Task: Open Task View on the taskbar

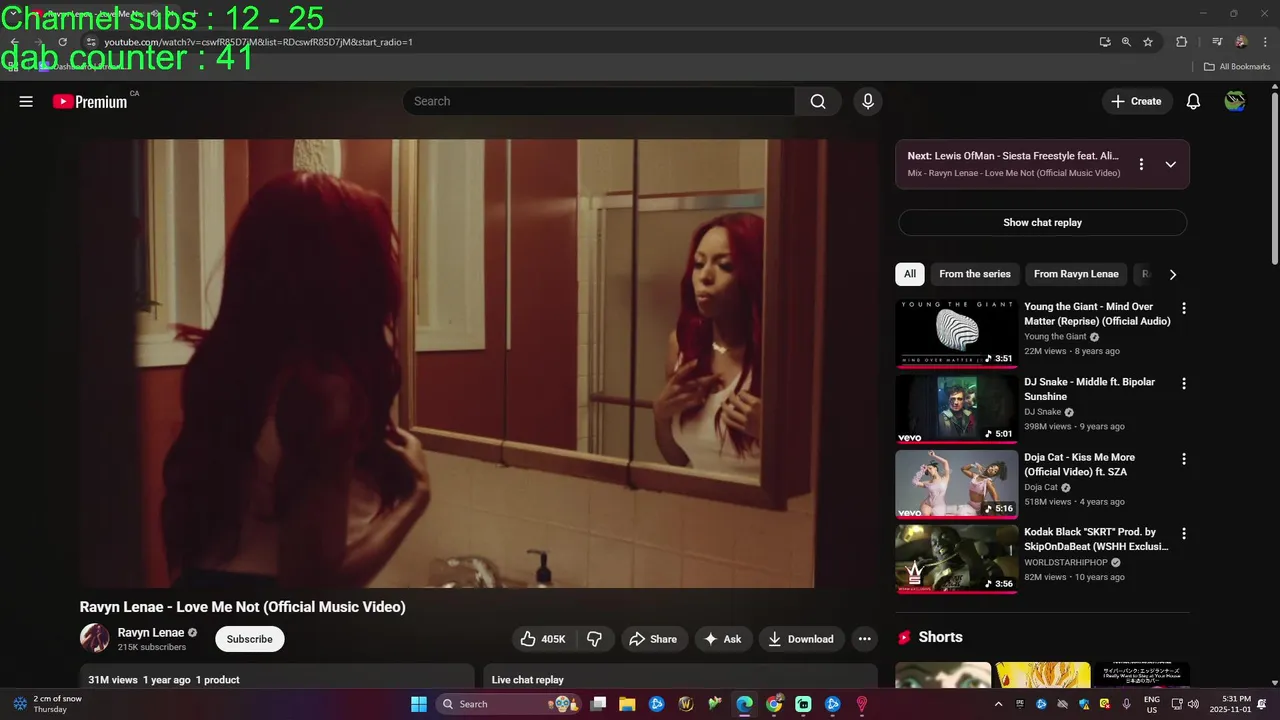Action: 598,704
